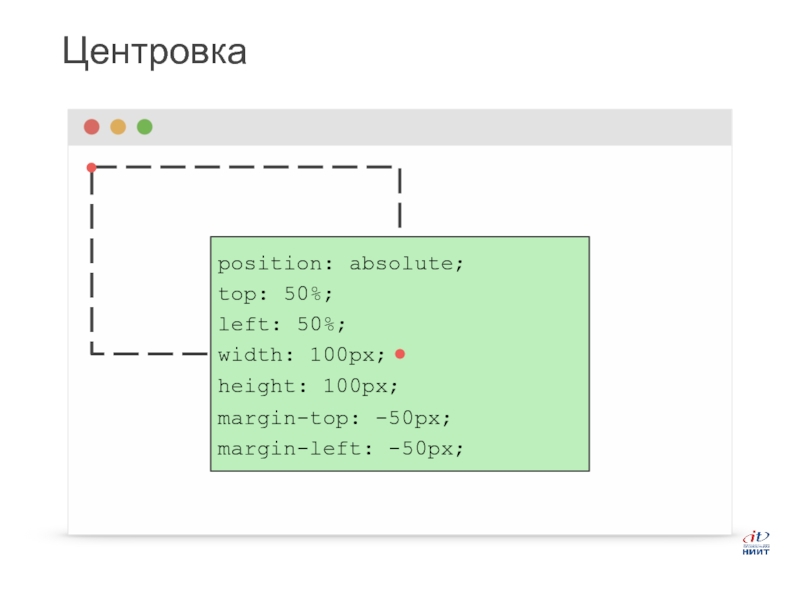
Task: Select the "top: 50%;" code line
Action: pyautogui.click(x=275, y=294)
